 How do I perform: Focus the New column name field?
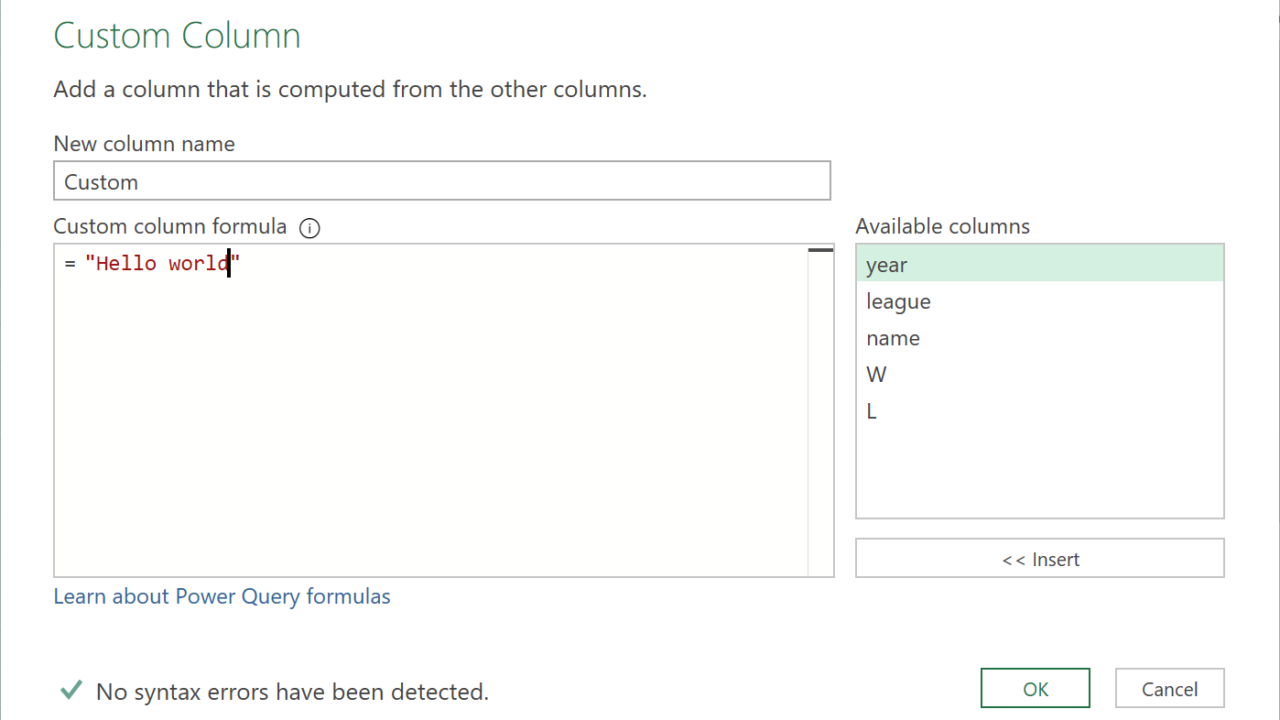coord(441,181)
